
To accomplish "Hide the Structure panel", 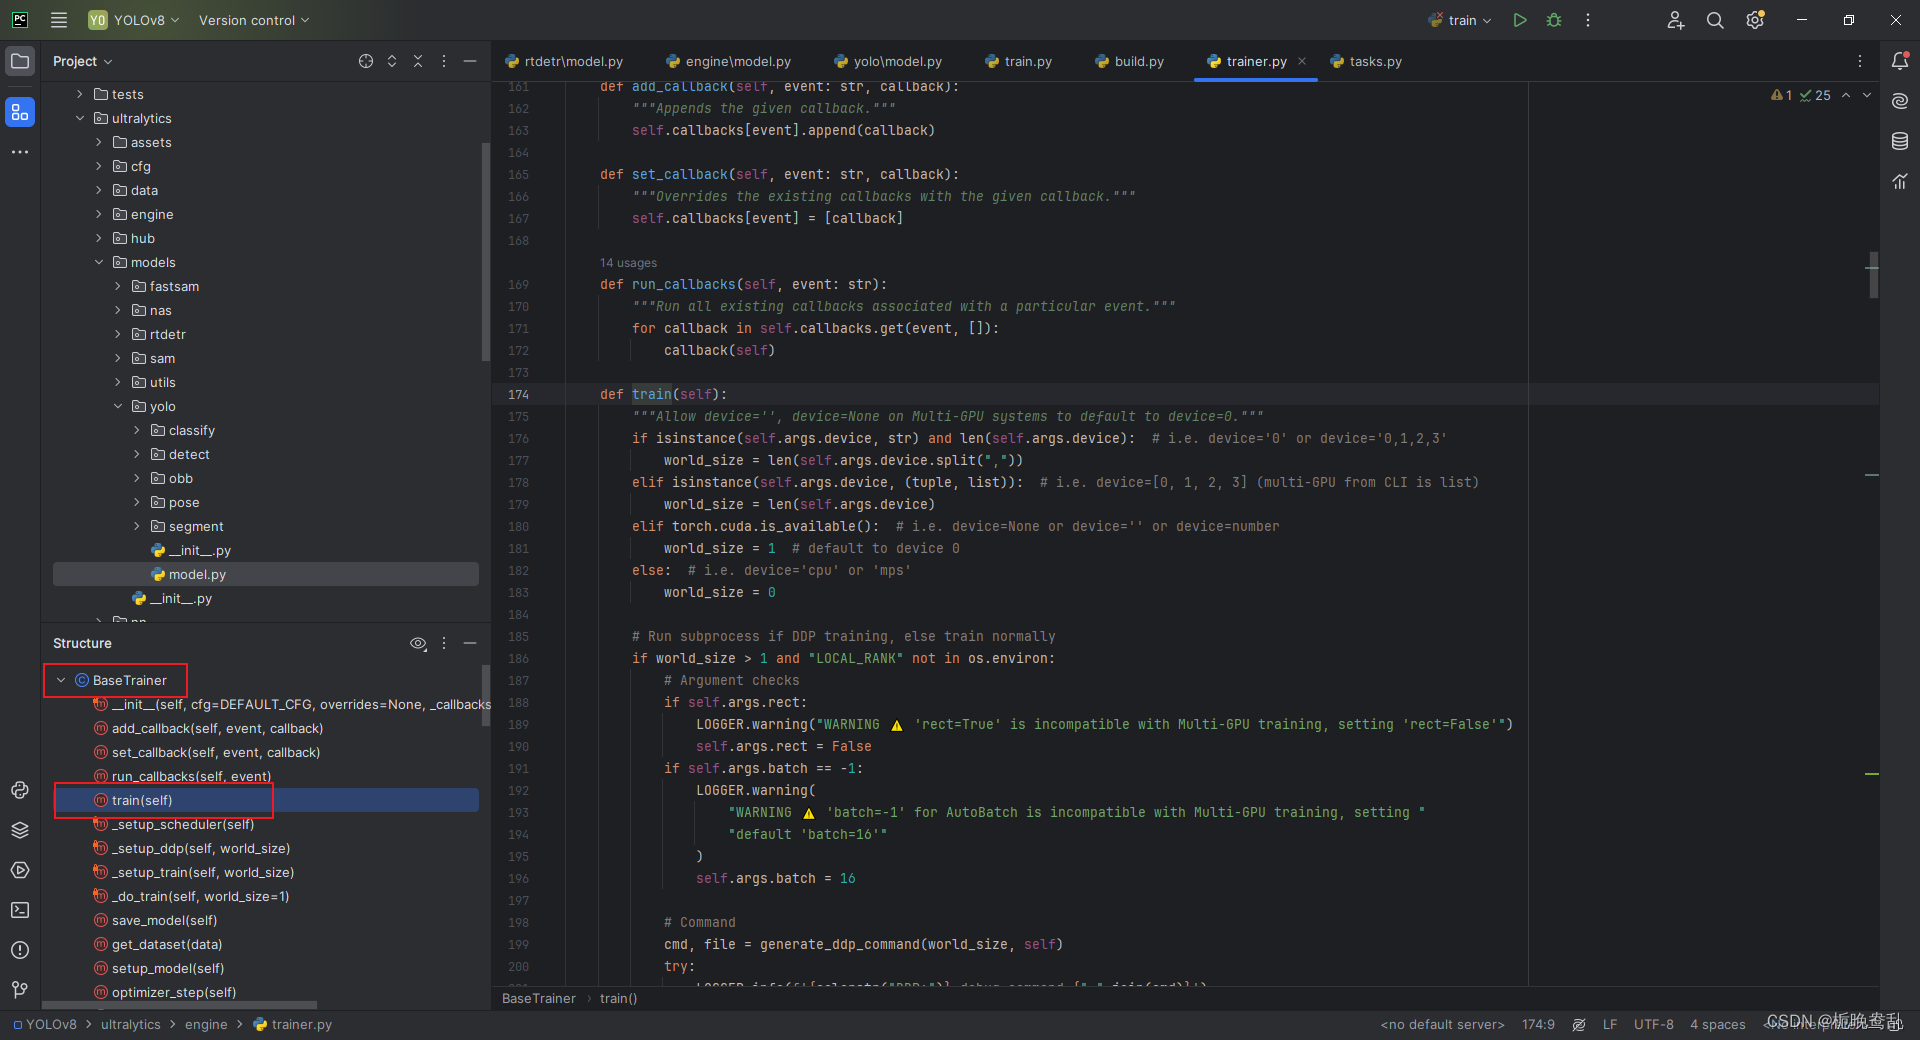I will click(x=470, y=643).
